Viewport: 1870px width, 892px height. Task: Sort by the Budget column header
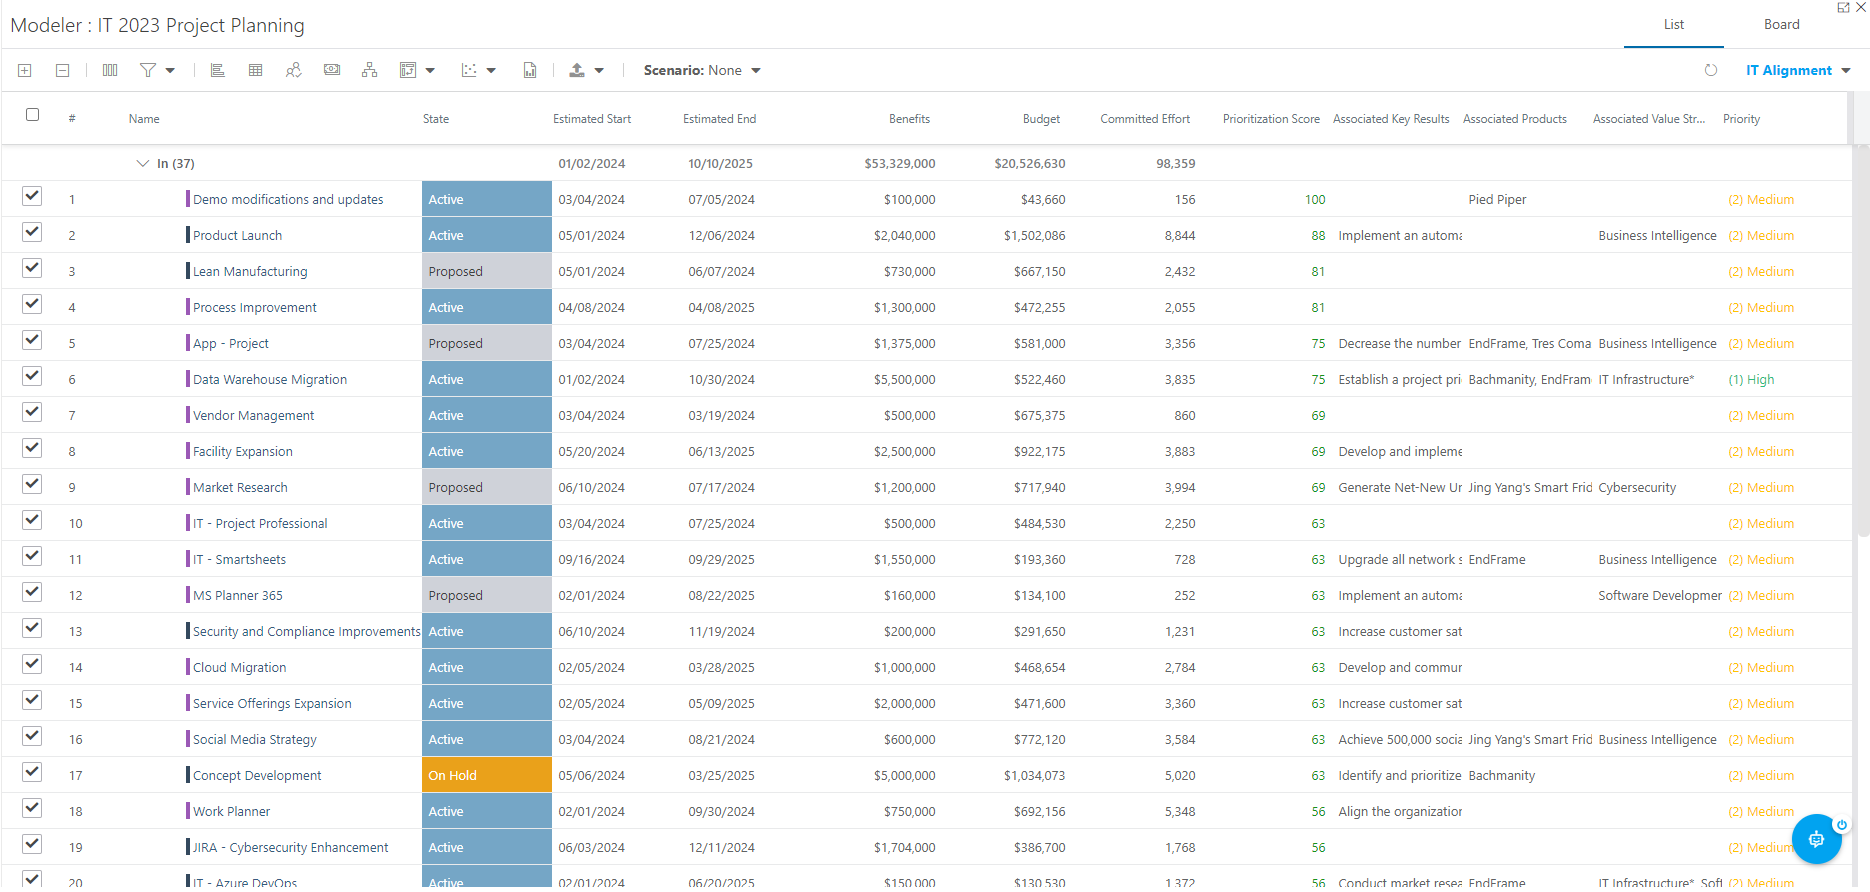(x=1041, y=119)
